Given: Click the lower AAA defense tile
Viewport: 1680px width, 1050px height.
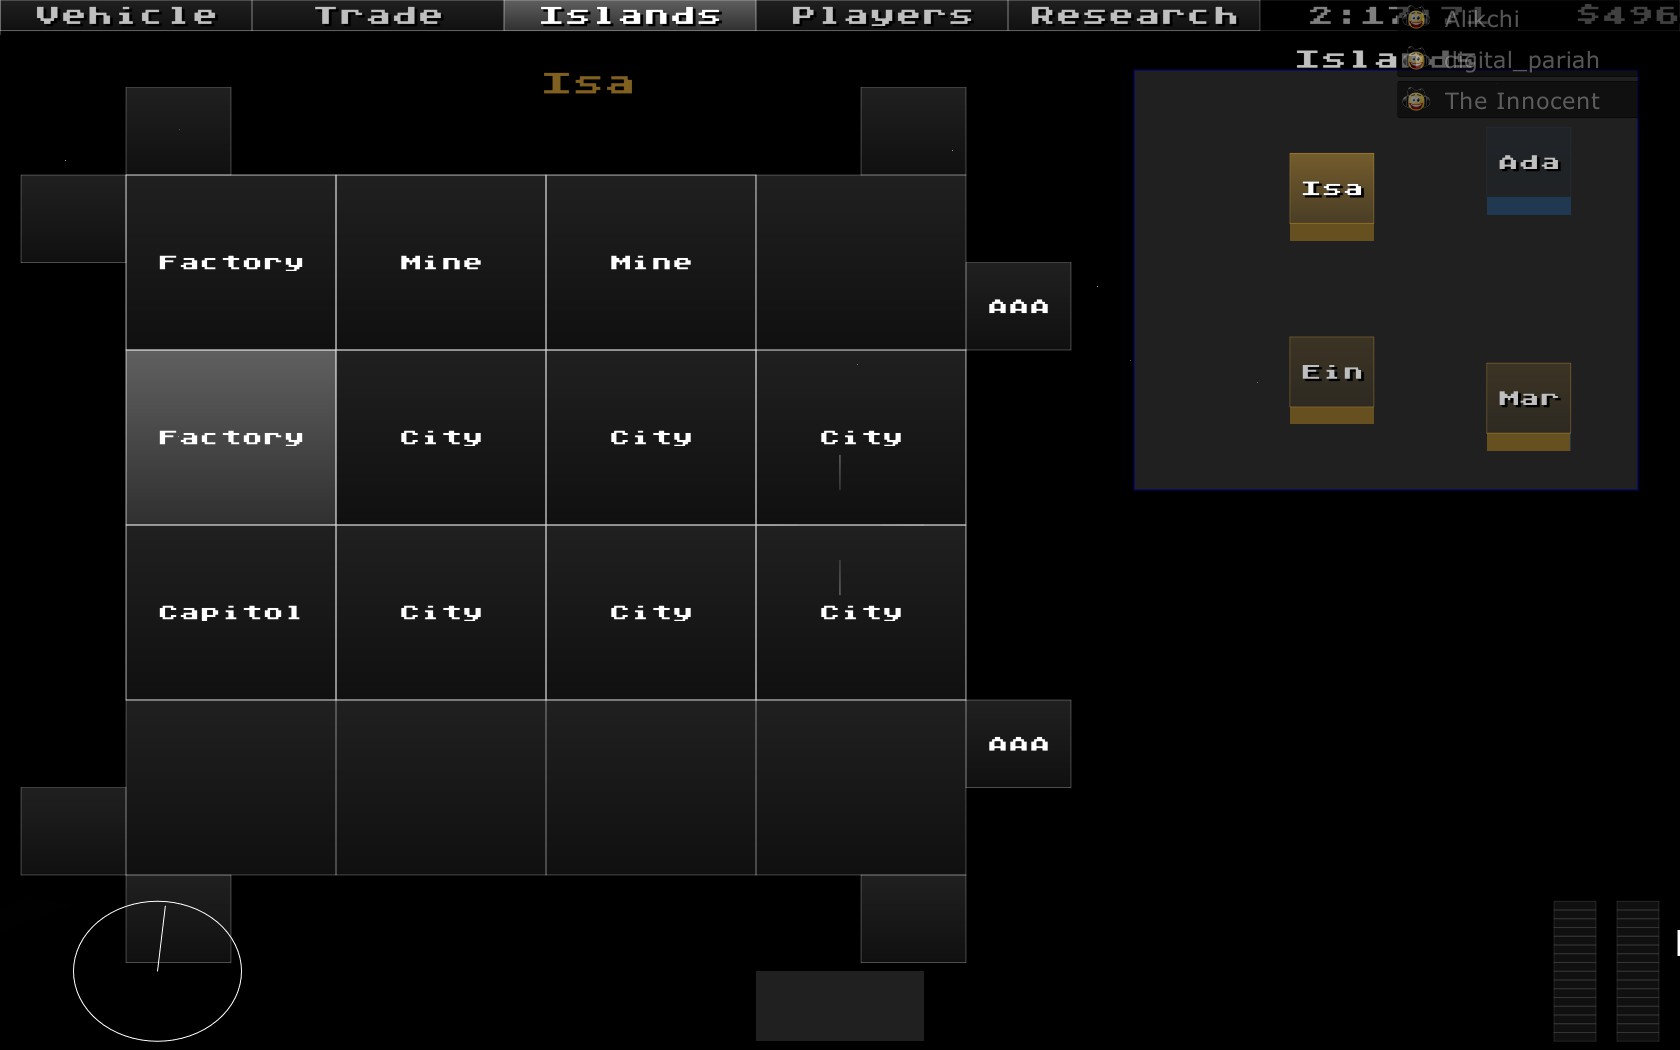Looking at the screenshot, I should coord(1018,743).
